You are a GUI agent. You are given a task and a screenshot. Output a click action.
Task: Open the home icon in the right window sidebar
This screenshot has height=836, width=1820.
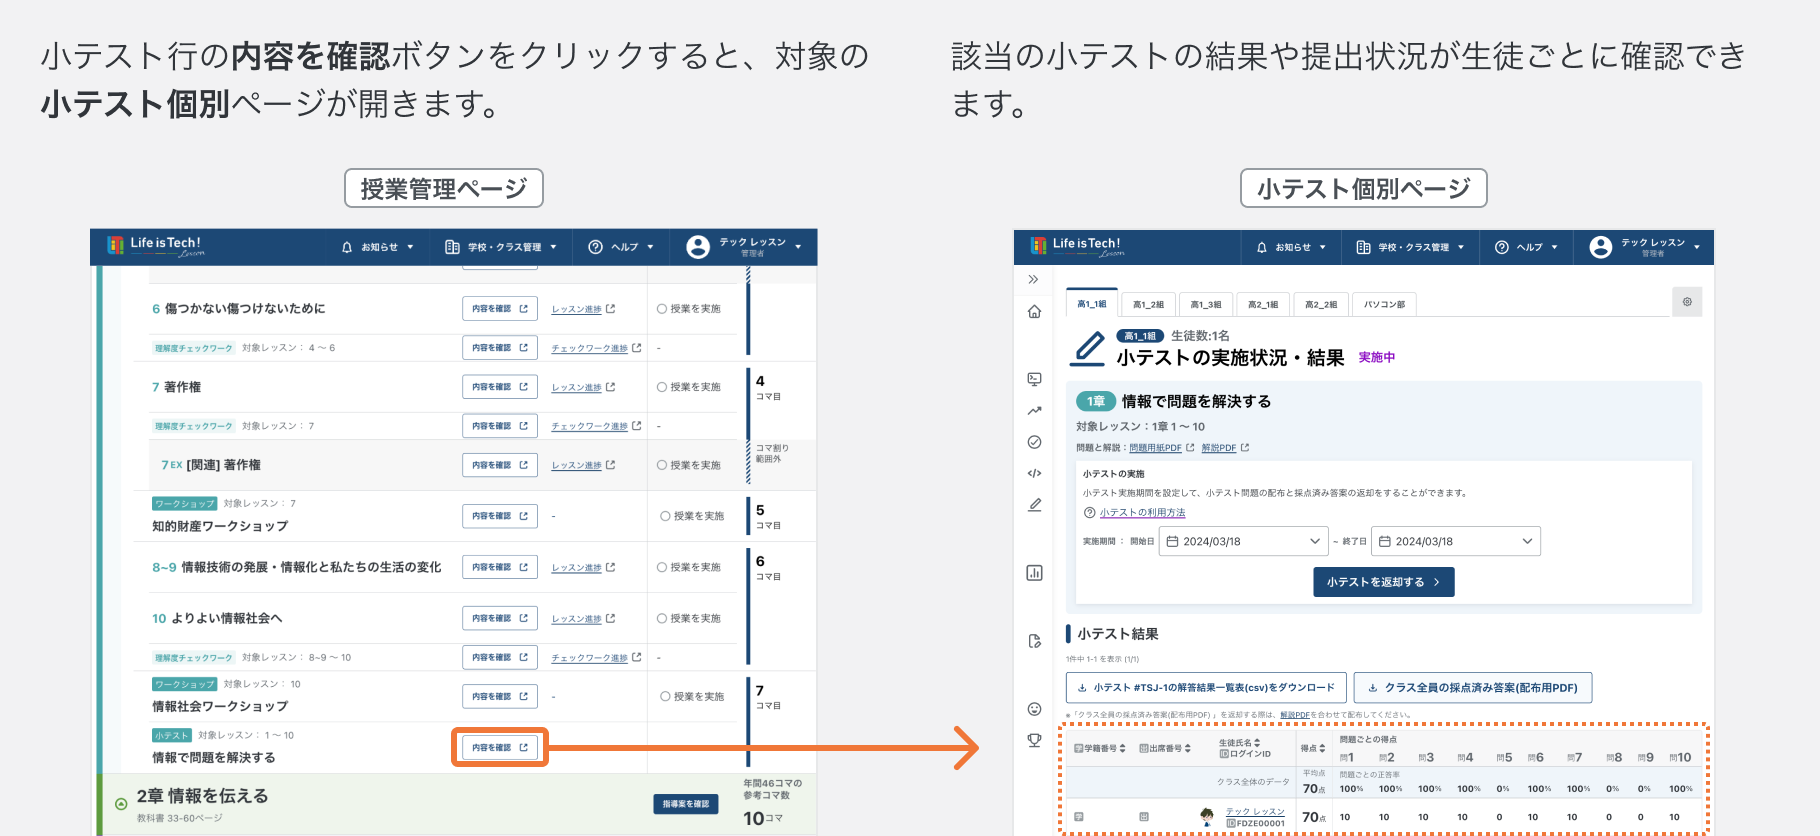[1034, 312]
